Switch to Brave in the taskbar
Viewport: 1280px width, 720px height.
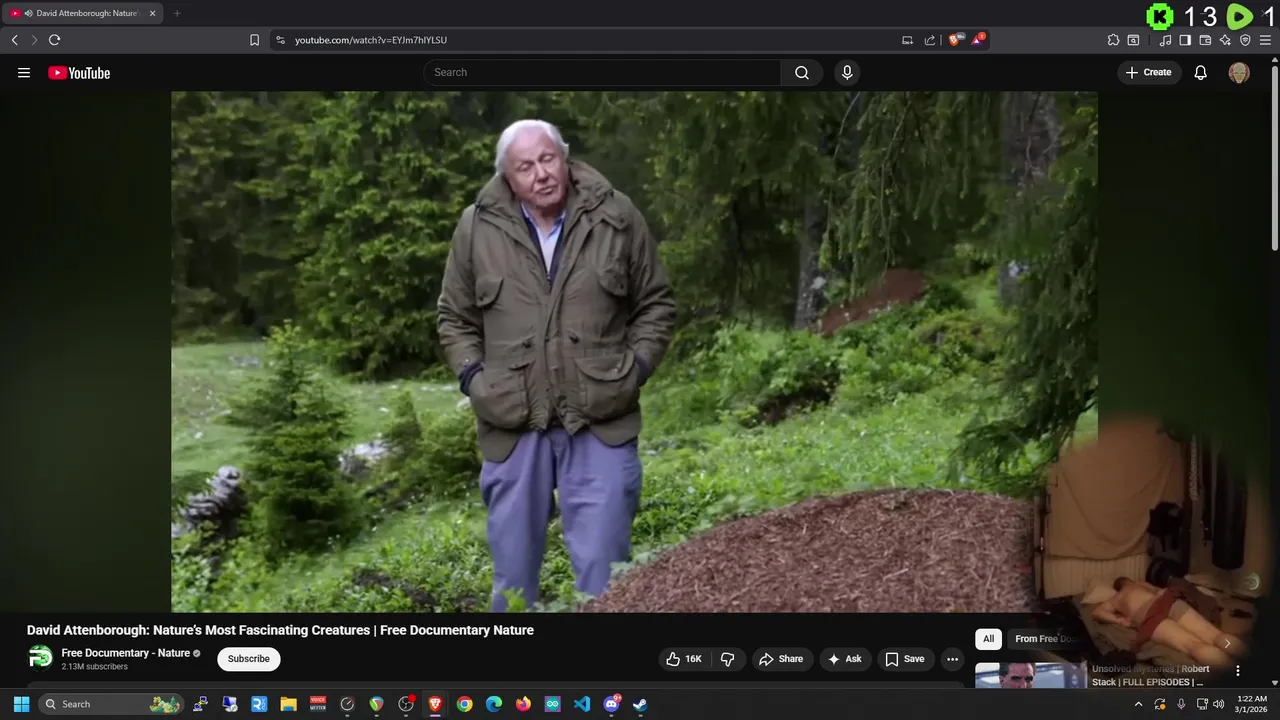[435, 704]
